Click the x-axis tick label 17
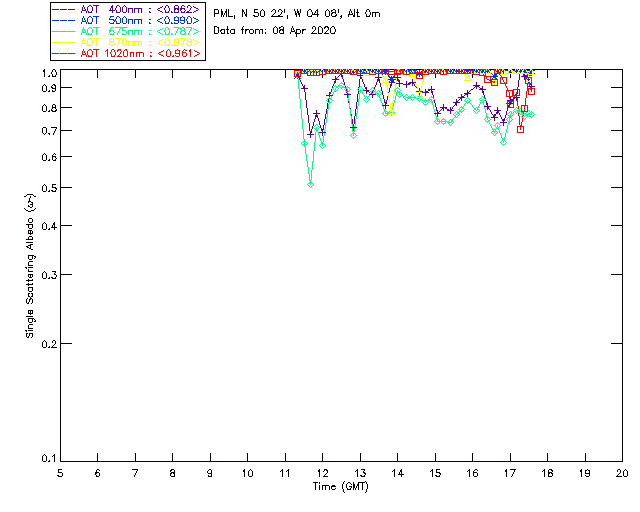The width and height of the screenshot is (640, 512). 510,471
